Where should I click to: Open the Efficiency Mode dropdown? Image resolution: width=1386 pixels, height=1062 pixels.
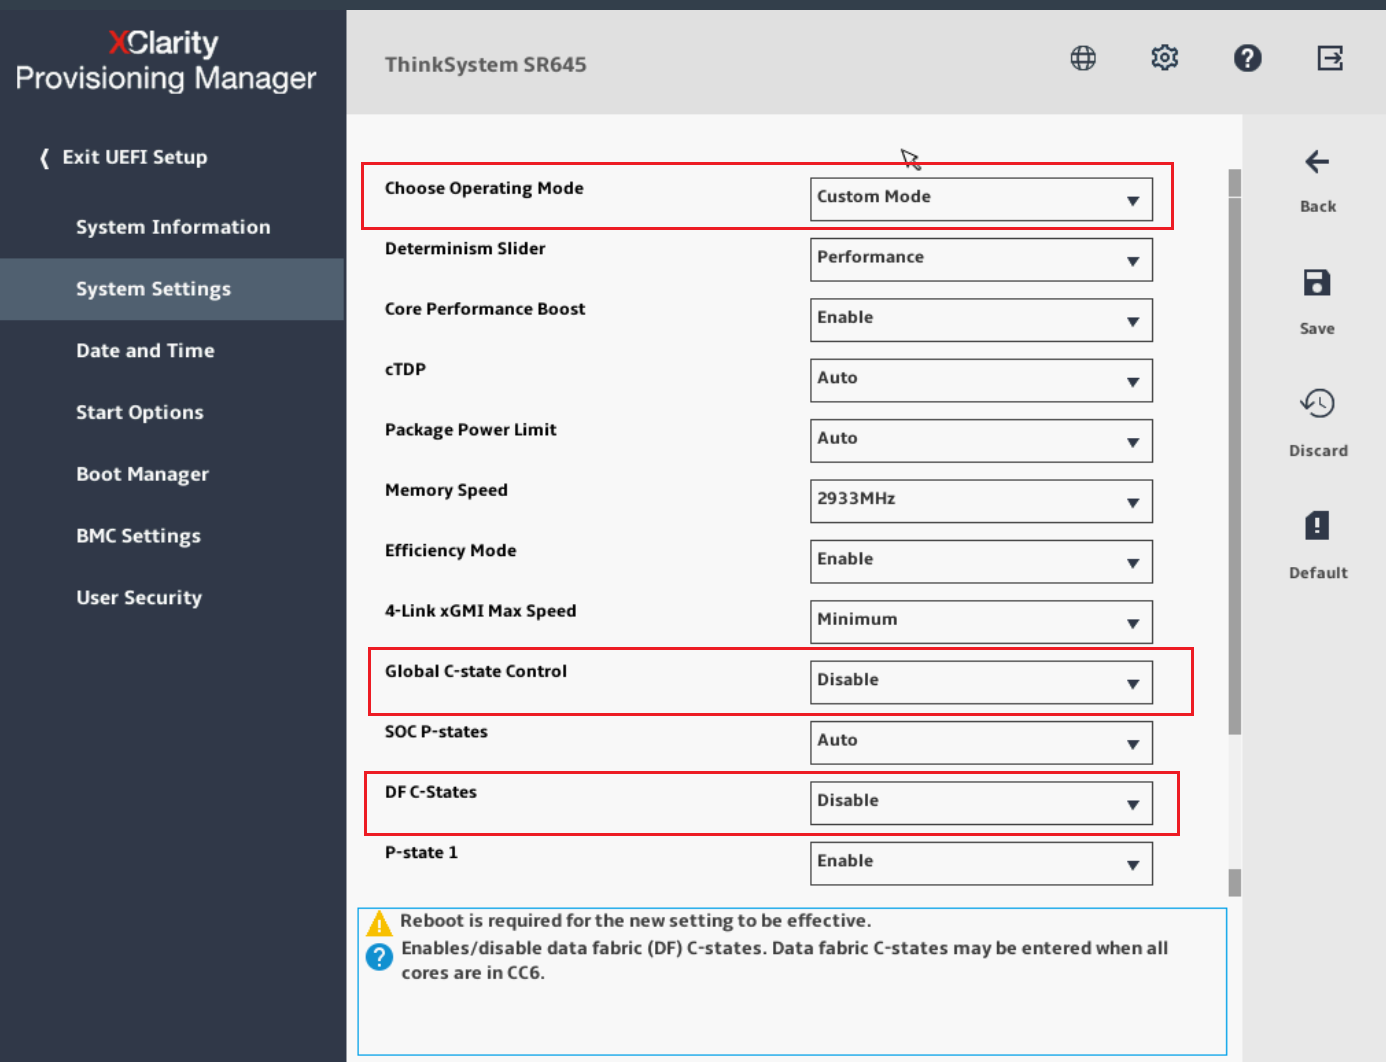[981, 562]
